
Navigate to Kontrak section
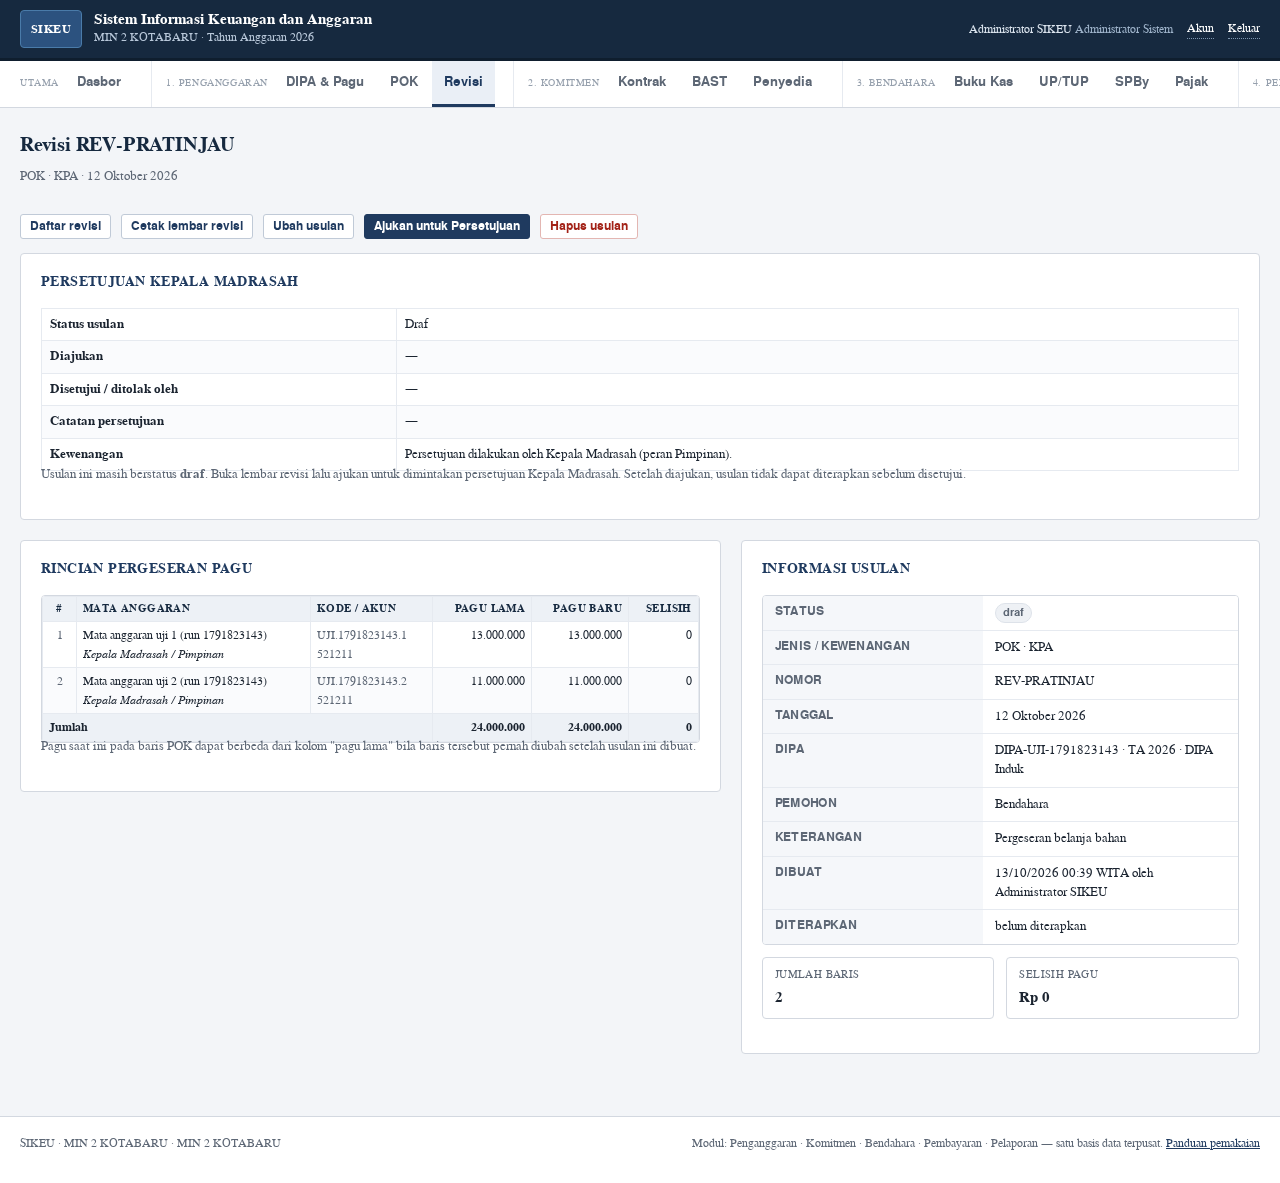[642, 82]
